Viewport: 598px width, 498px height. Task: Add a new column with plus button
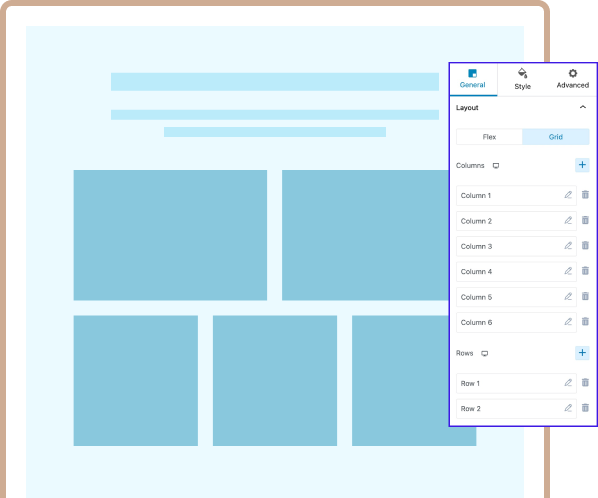[x=582, y=165]
